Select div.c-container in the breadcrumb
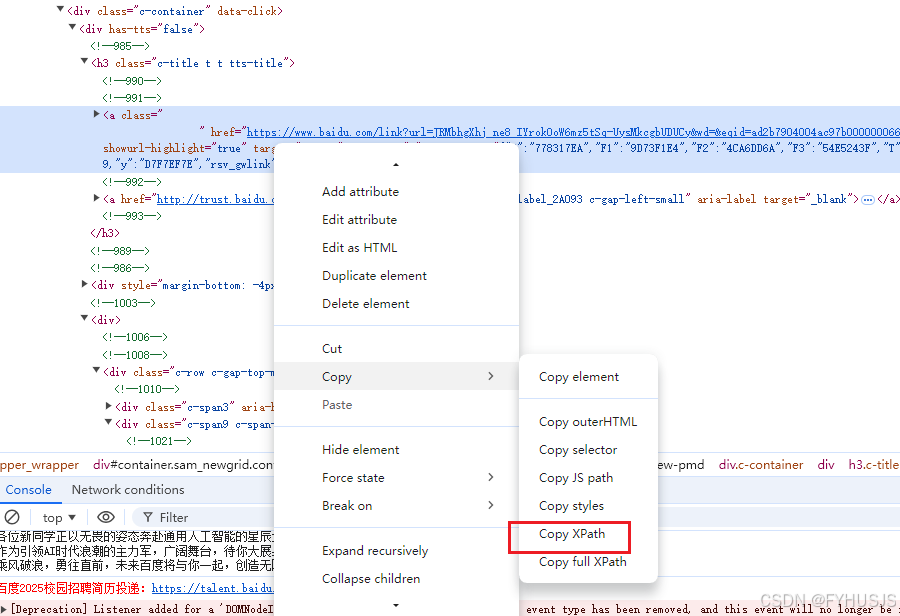This screenshot has width=900, height=616. pyautogui.click(x=761, y=465)
